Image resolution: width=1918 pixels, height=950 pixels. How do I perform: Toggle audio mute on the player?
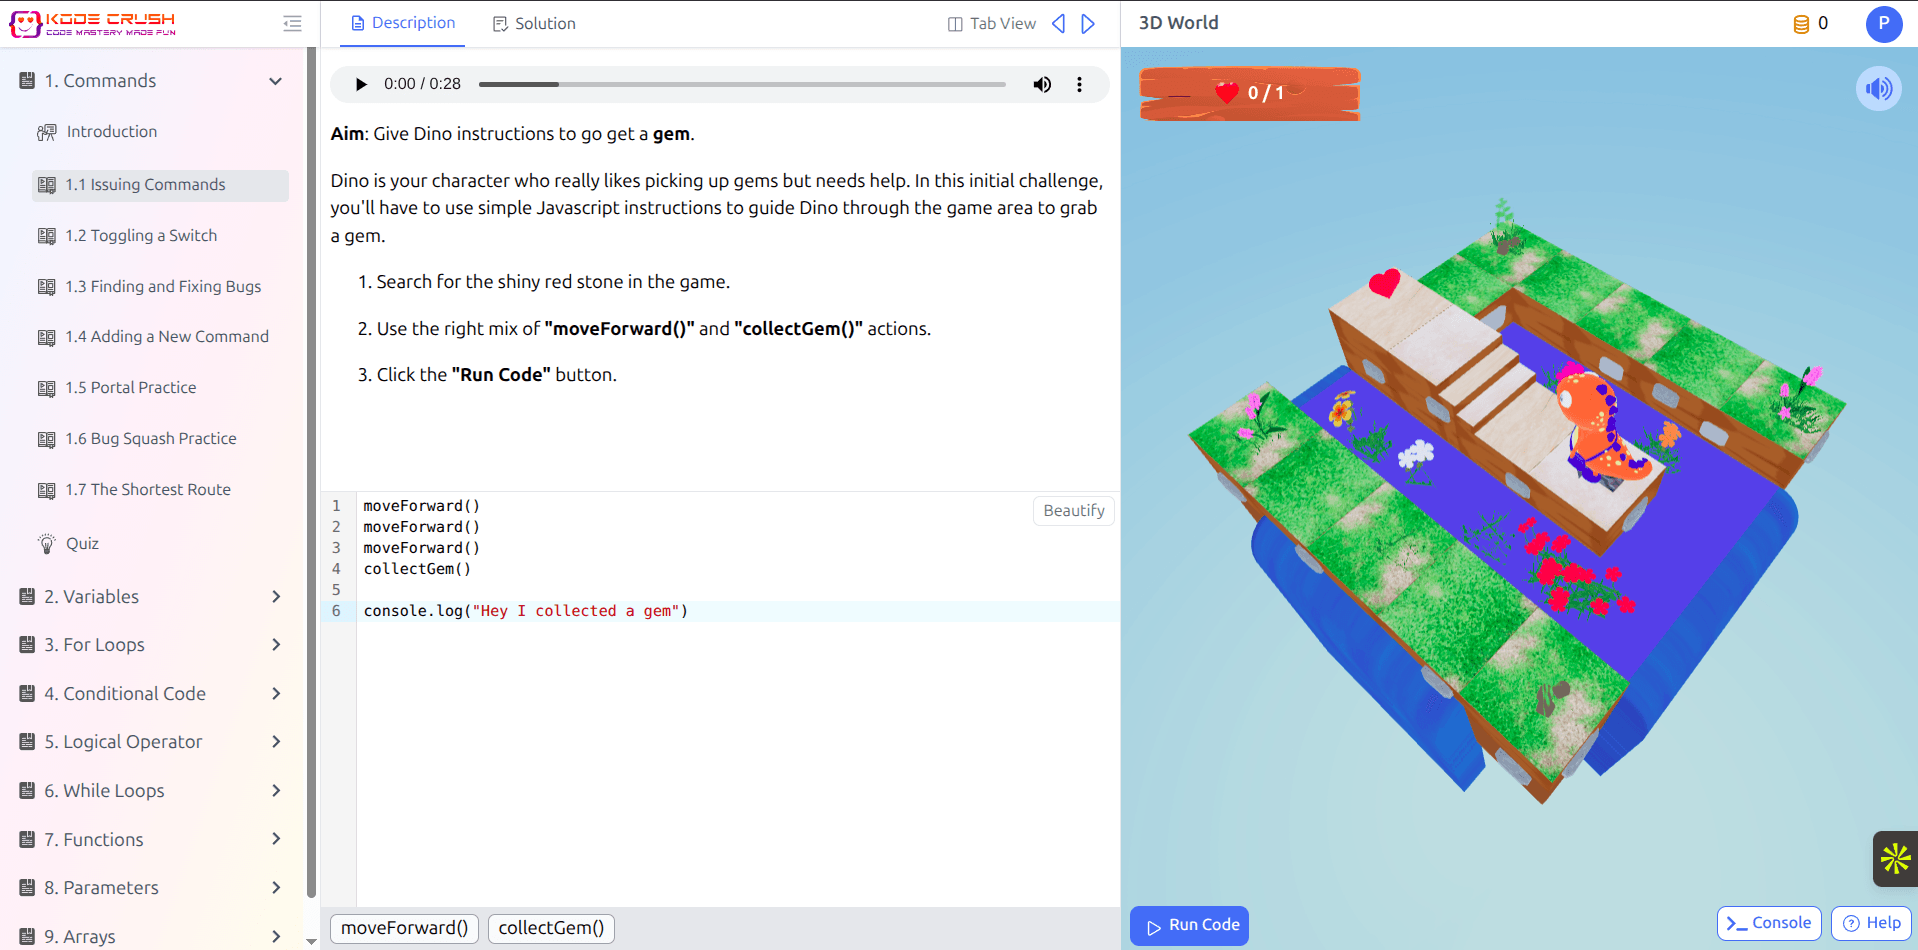(x=1042, y=84)
